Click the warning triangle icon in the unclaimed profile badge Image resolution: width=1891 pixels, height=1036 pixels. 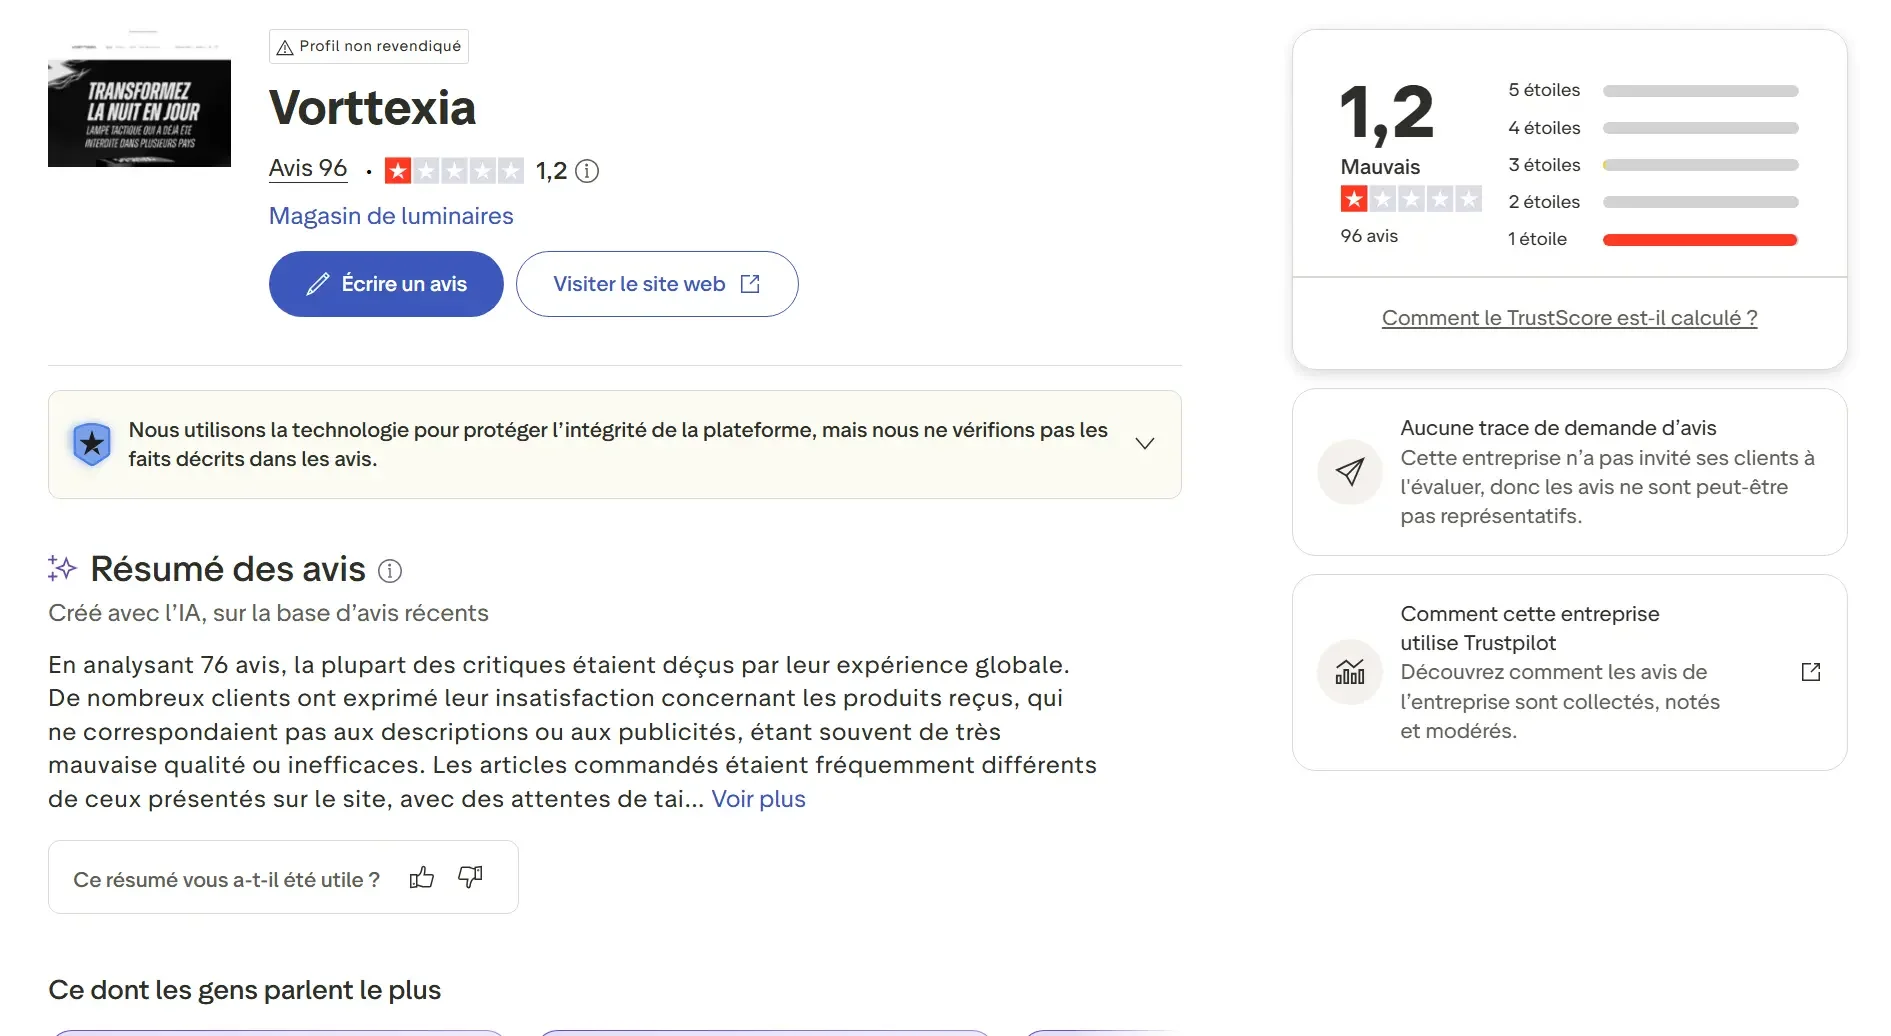click(285, 48)
